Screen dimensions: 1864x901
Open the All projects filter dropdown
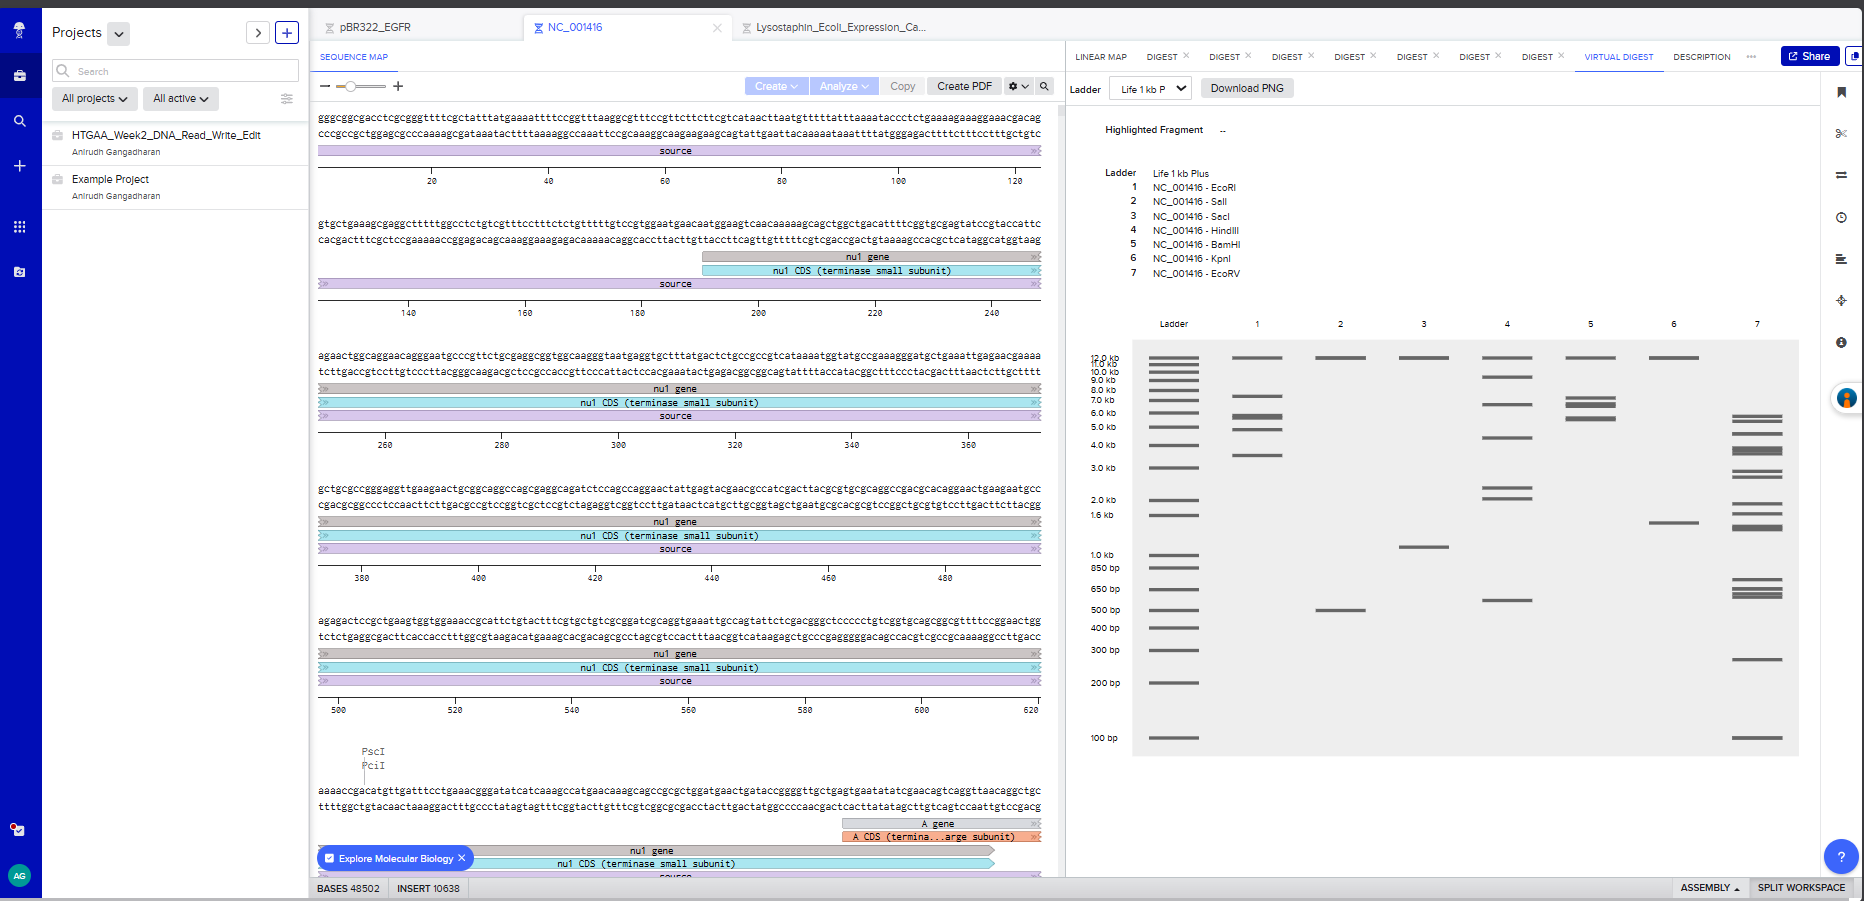(x=94, y=99)
